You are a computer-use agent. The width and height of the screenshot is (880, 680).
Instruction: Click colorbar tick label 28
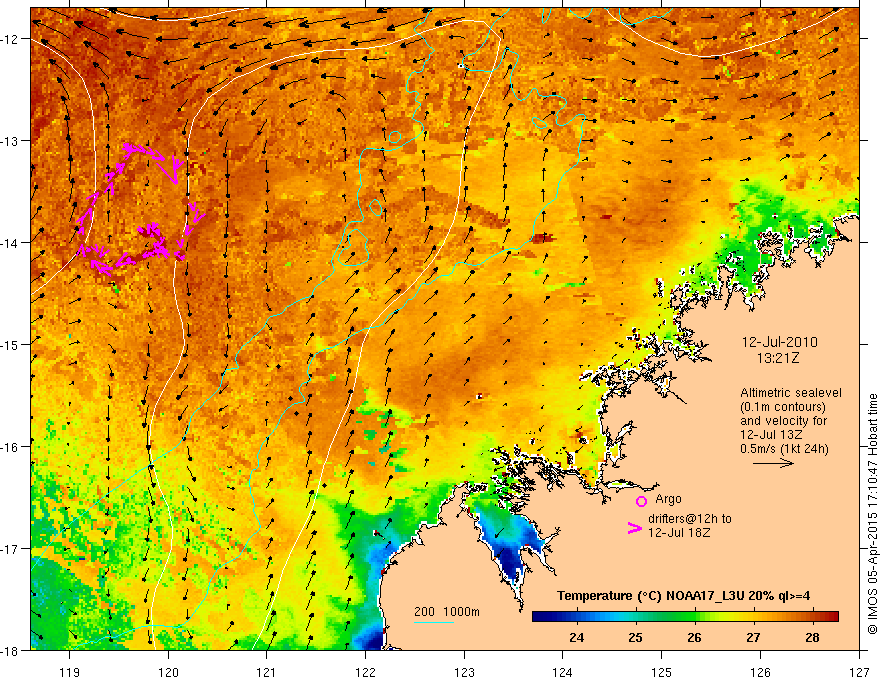pos(812,637)
